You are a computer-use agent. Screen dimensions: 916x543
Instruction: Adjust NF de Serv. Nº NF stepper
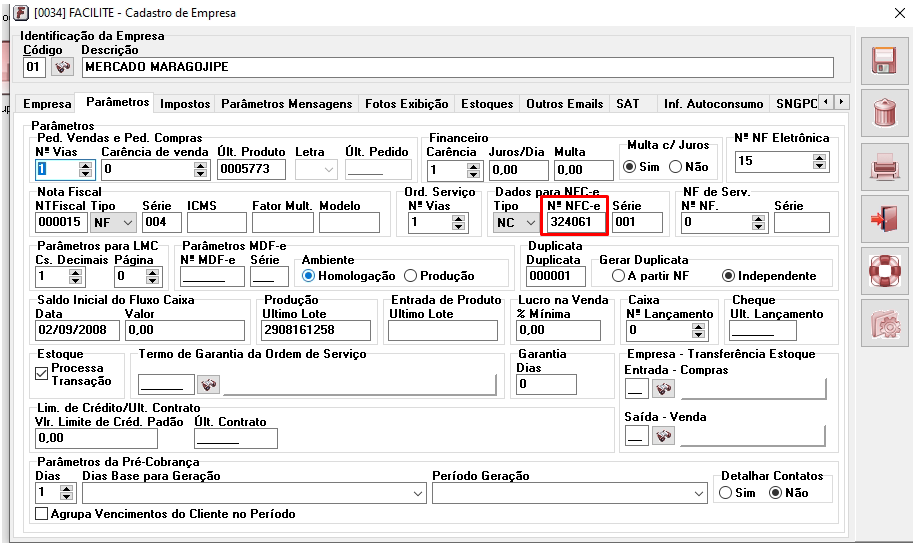point(758,222)
